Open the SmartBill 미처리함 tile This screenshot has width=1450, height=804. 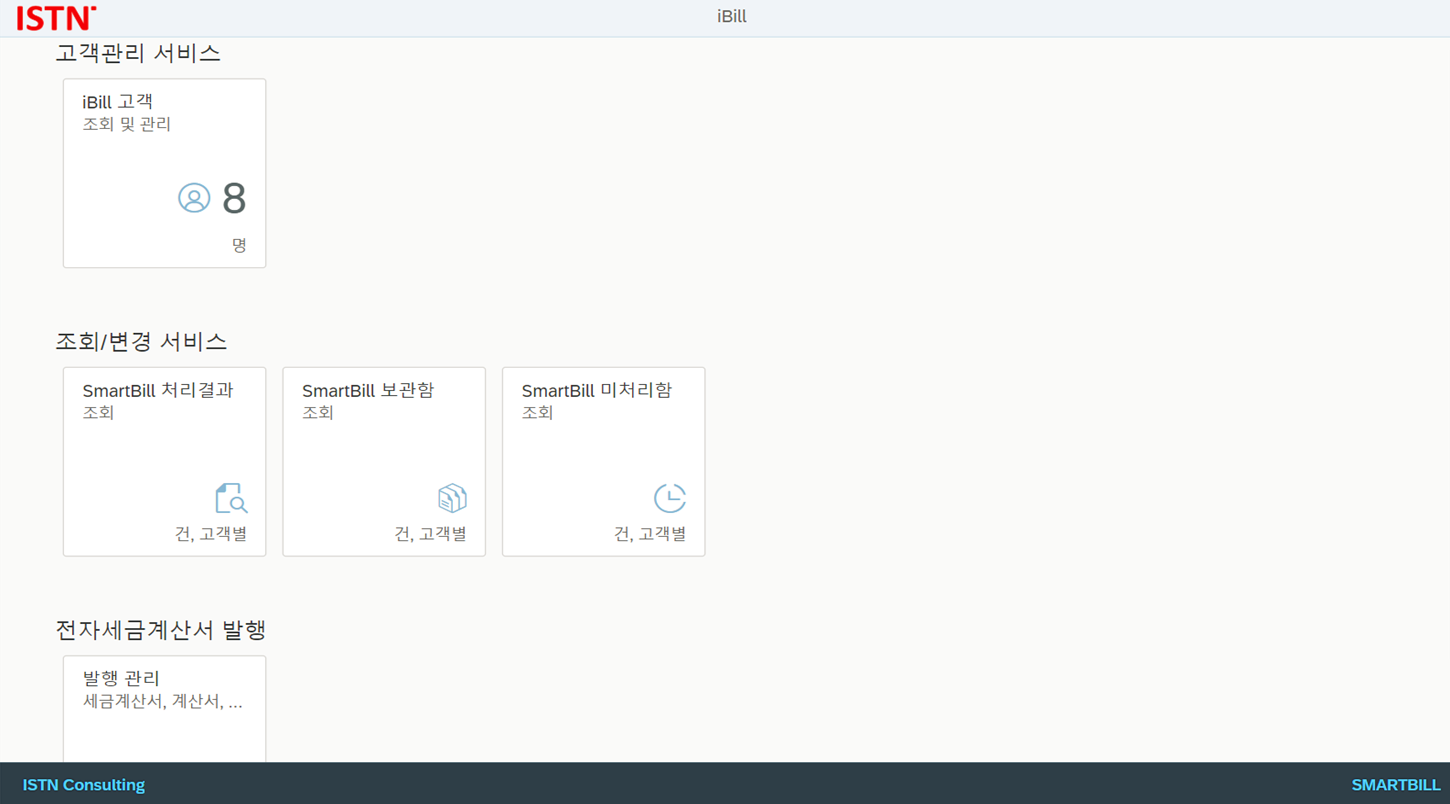(x=603, y=461)
